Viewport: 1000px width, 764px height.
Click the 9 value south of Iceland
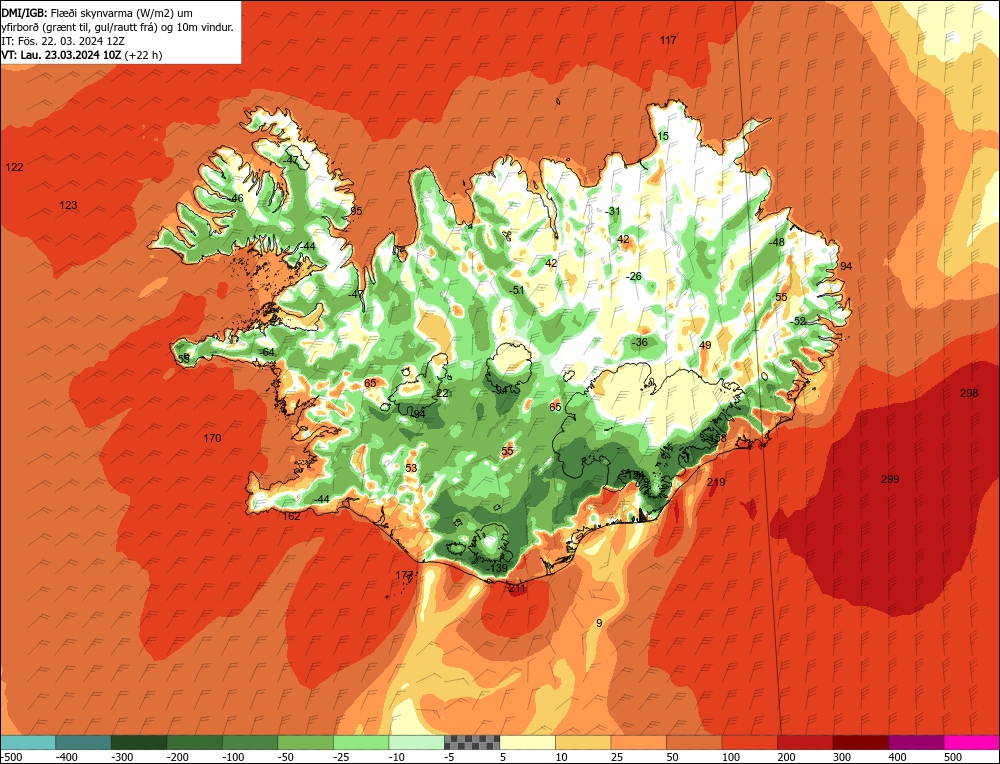point(599,623)
